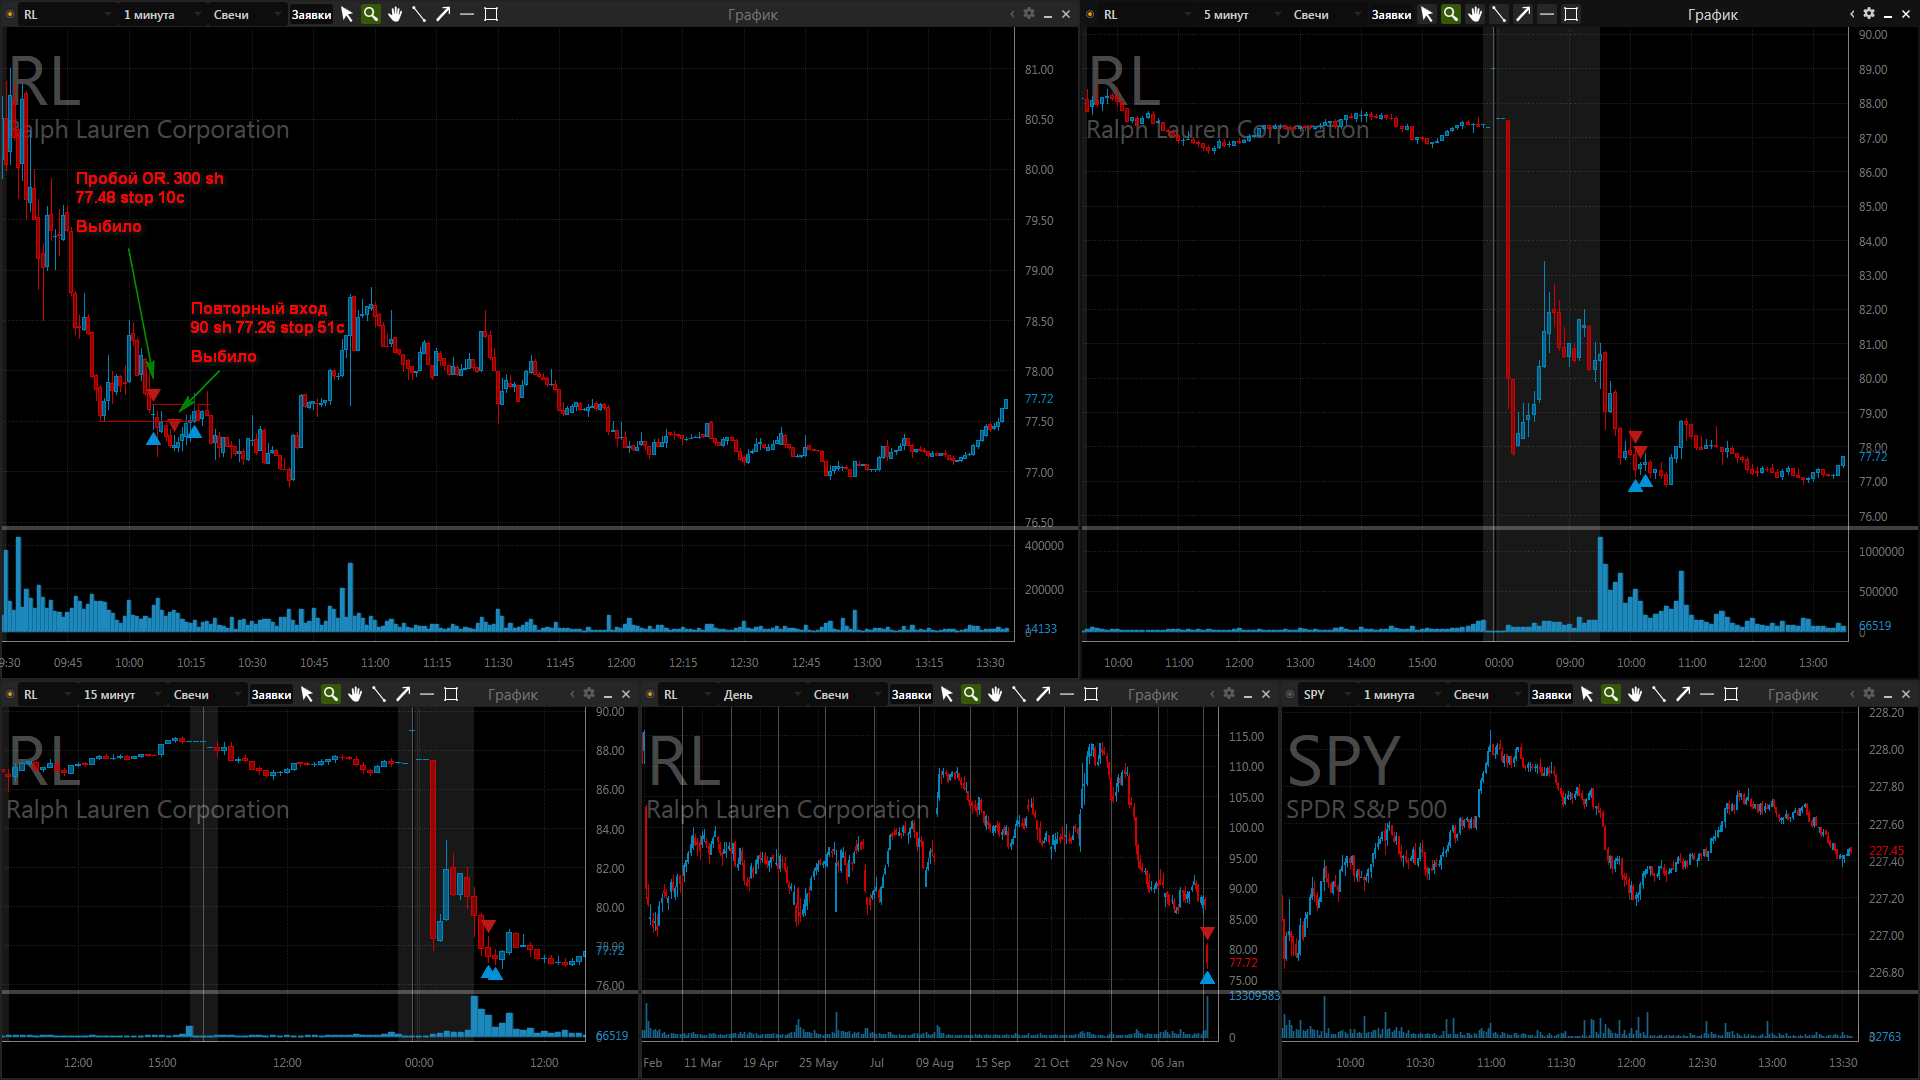Screen dimensions: 1920x1080
Task: Click the back chevron in the 15-minute RL chart header
Action: point(572,694)
